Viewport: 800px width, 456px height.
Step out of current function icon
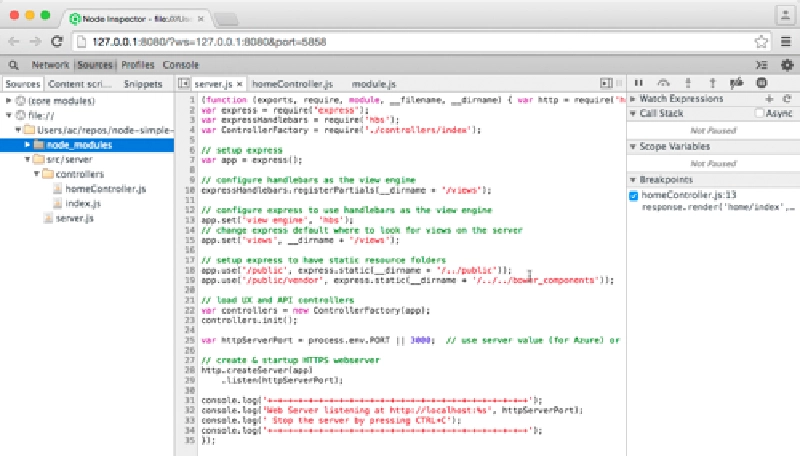point(712,83)
